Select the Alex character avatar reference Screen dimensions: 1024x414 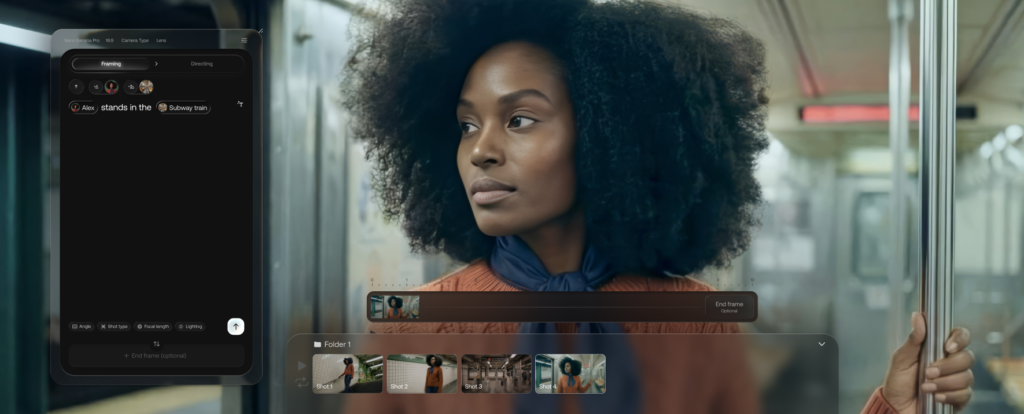point(111,87)
